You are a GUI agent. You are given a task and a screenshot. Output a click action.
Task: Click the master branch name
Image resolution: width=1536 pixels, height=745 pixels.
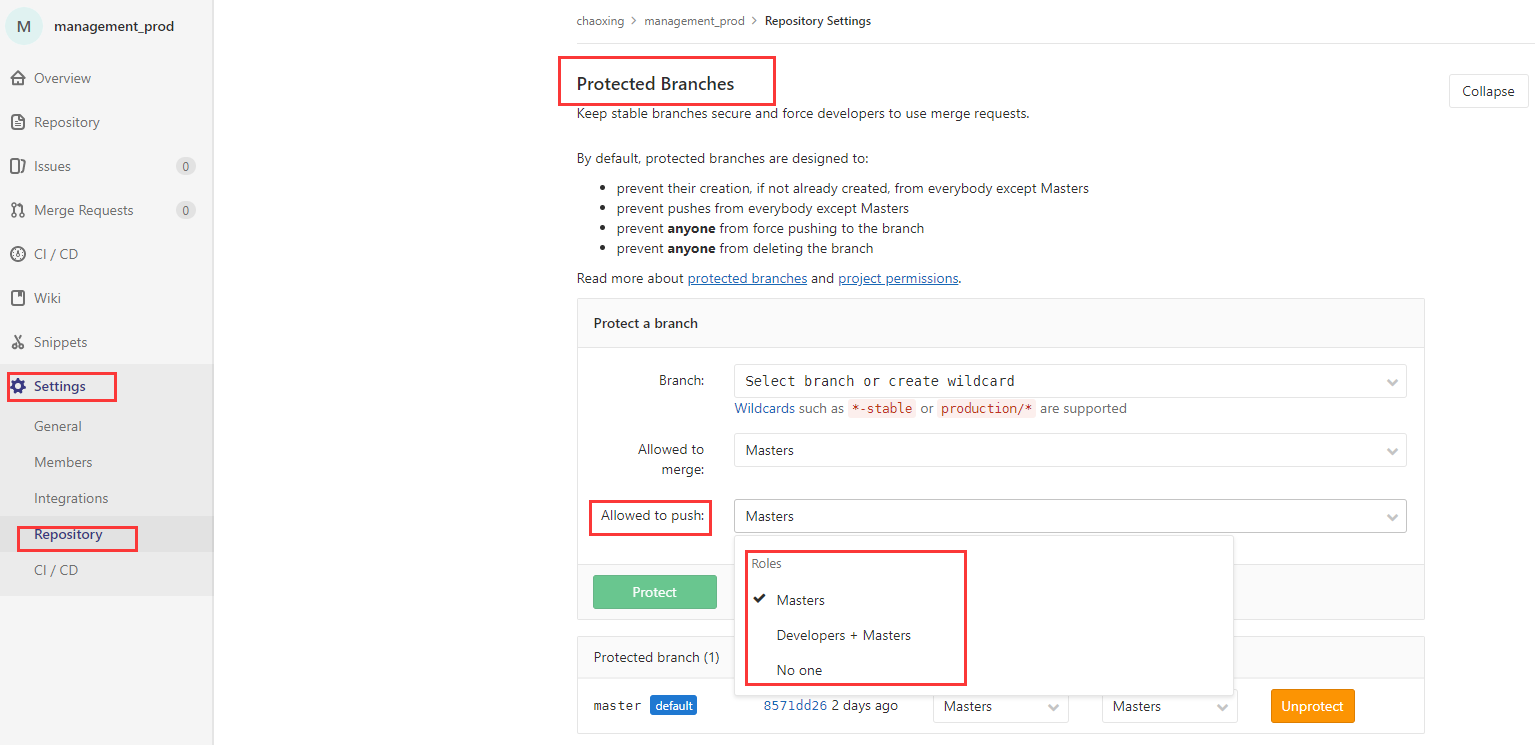coord(617,706)
